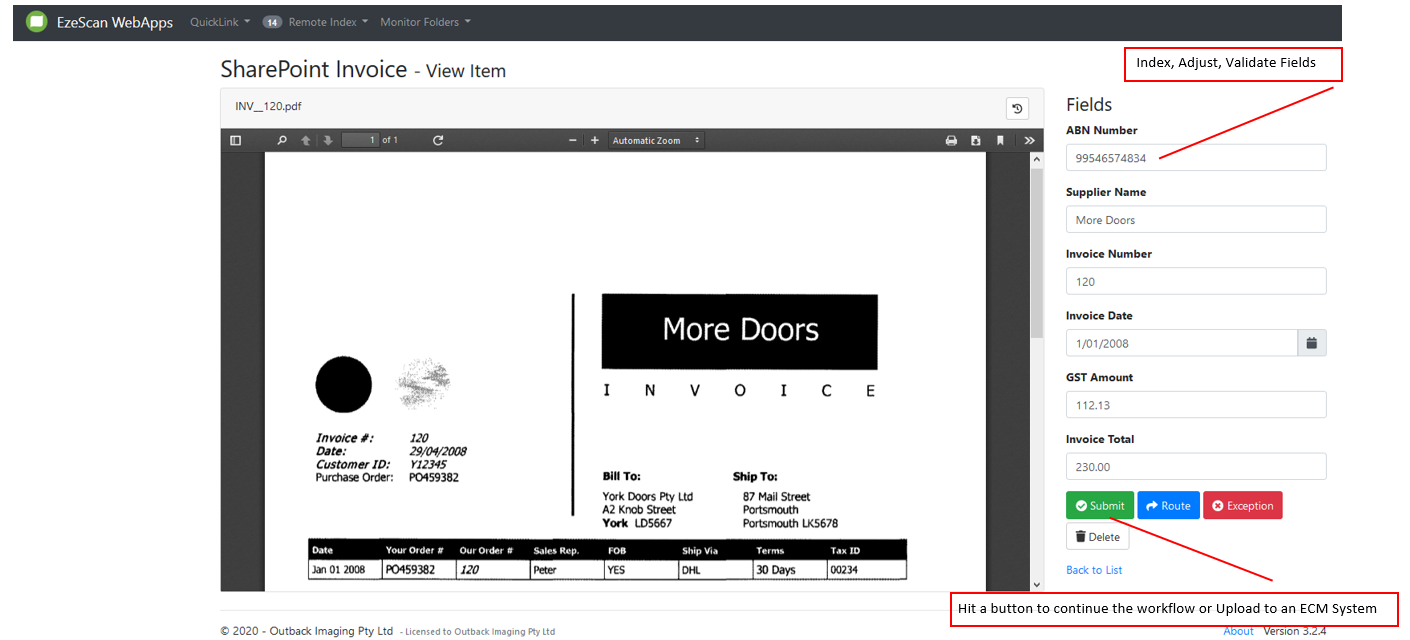Click the PO459382 purchase order text

click(x=434, y=478)
